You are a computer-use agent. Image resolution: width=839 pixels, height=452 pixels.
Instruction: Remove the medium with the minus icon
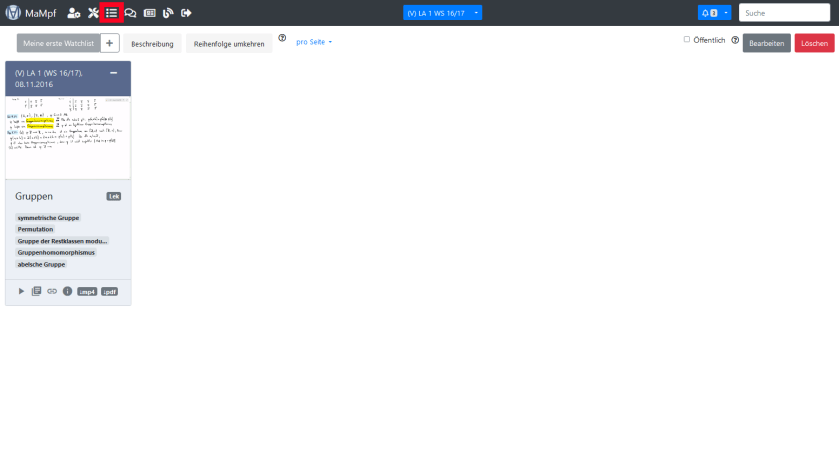tap(114, 73)
